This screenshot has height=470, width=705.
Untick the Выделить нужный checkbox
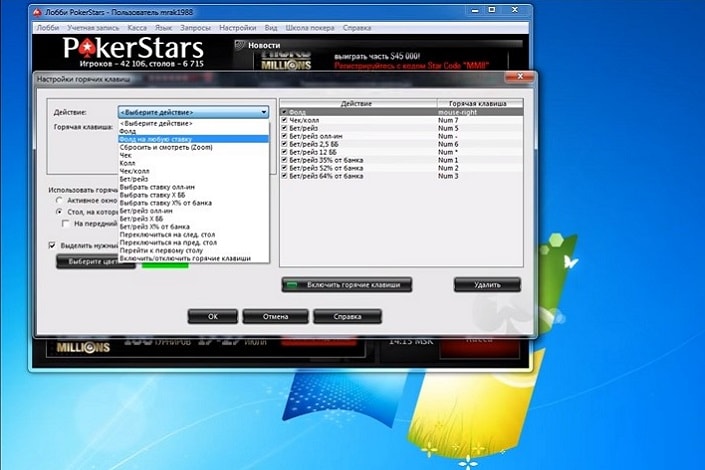tap(52, 245)
